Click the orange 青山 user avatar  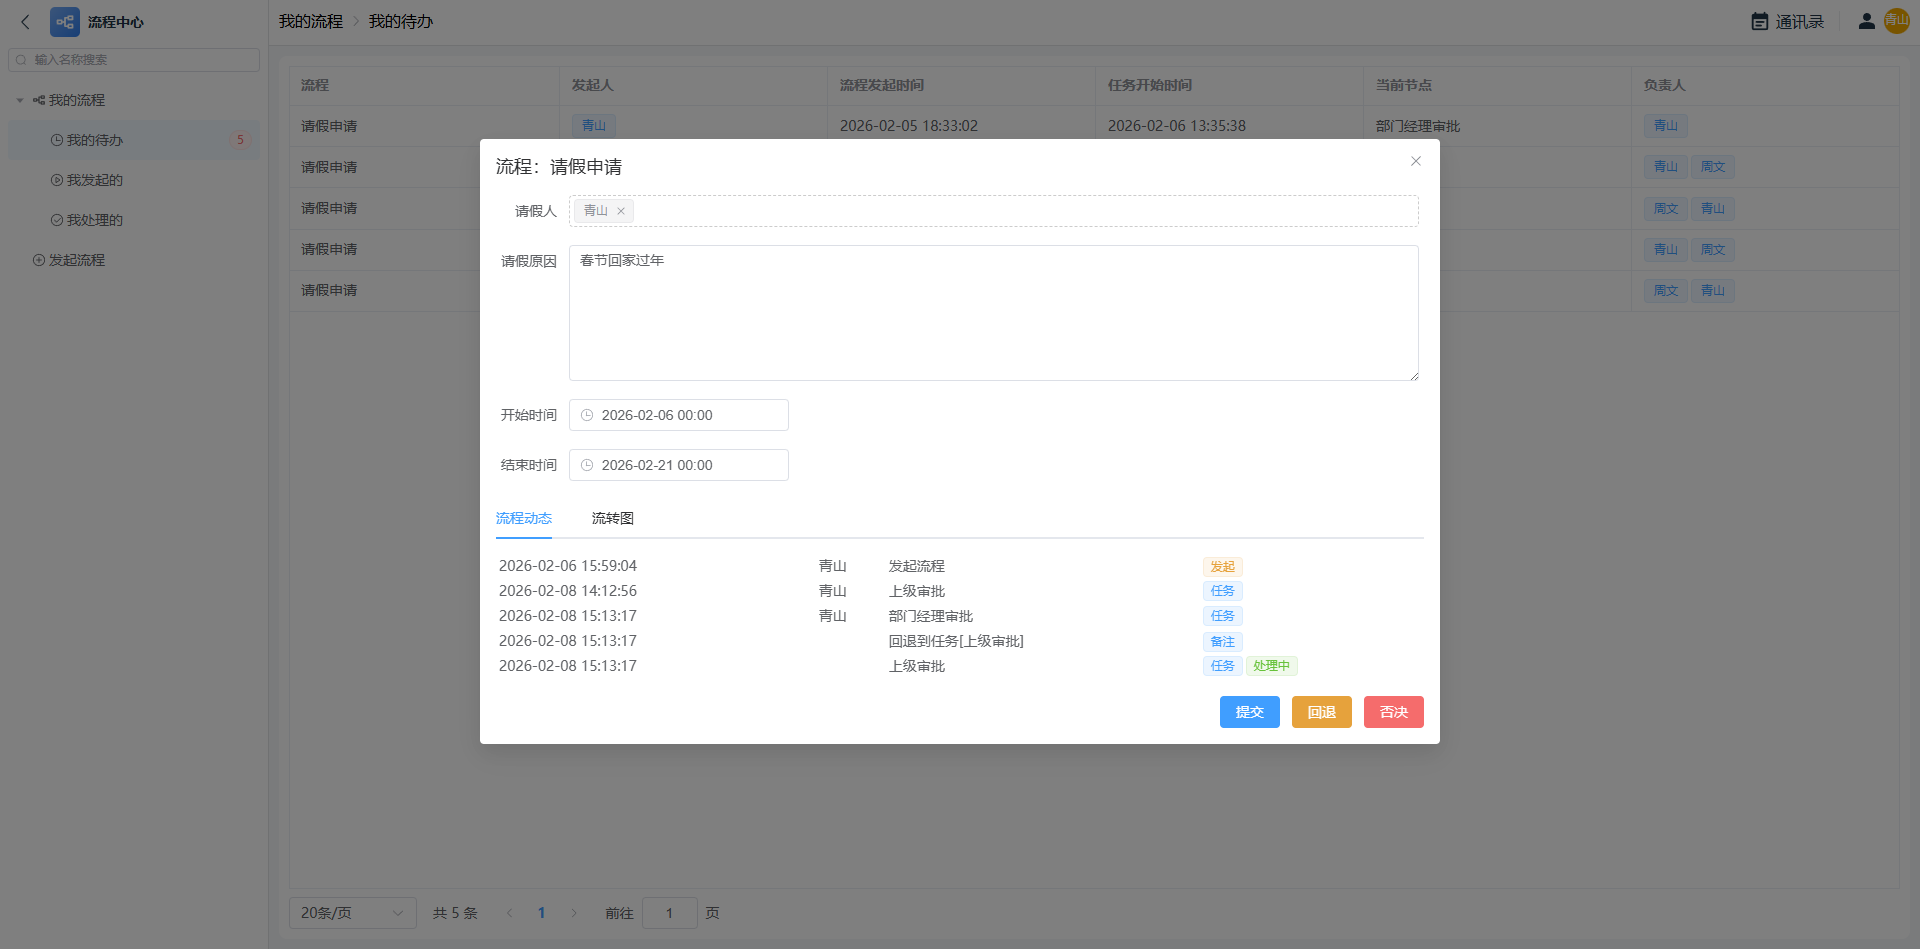pos(1896,21)
